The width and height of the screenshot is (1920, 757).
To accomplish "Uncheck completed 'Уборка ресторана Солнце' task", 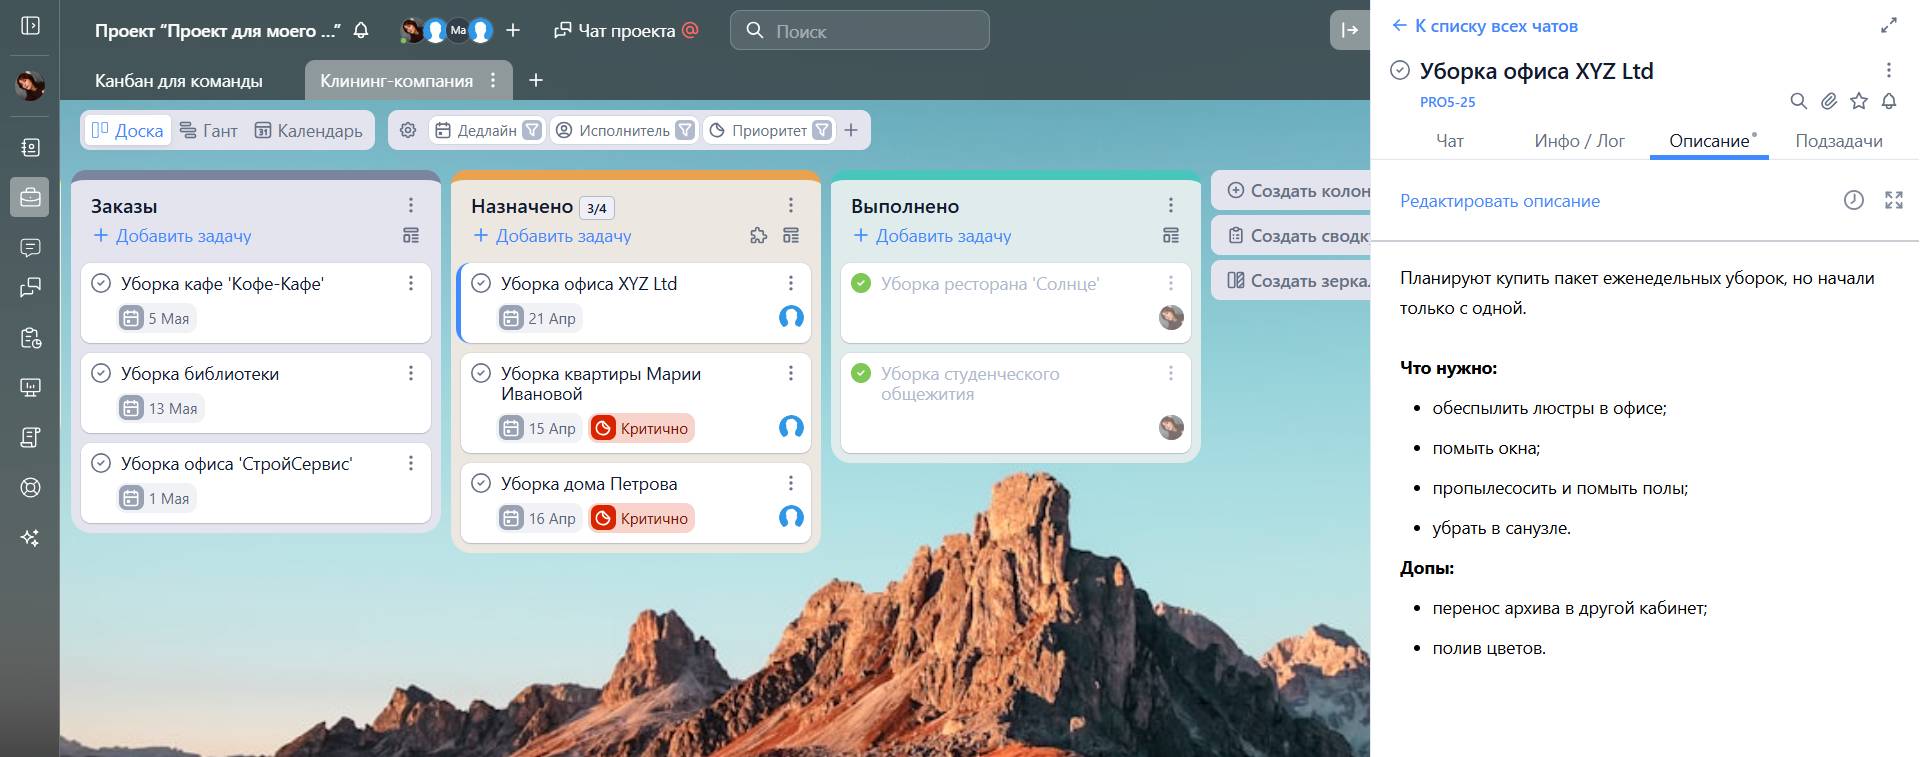I will coord(861,283).
